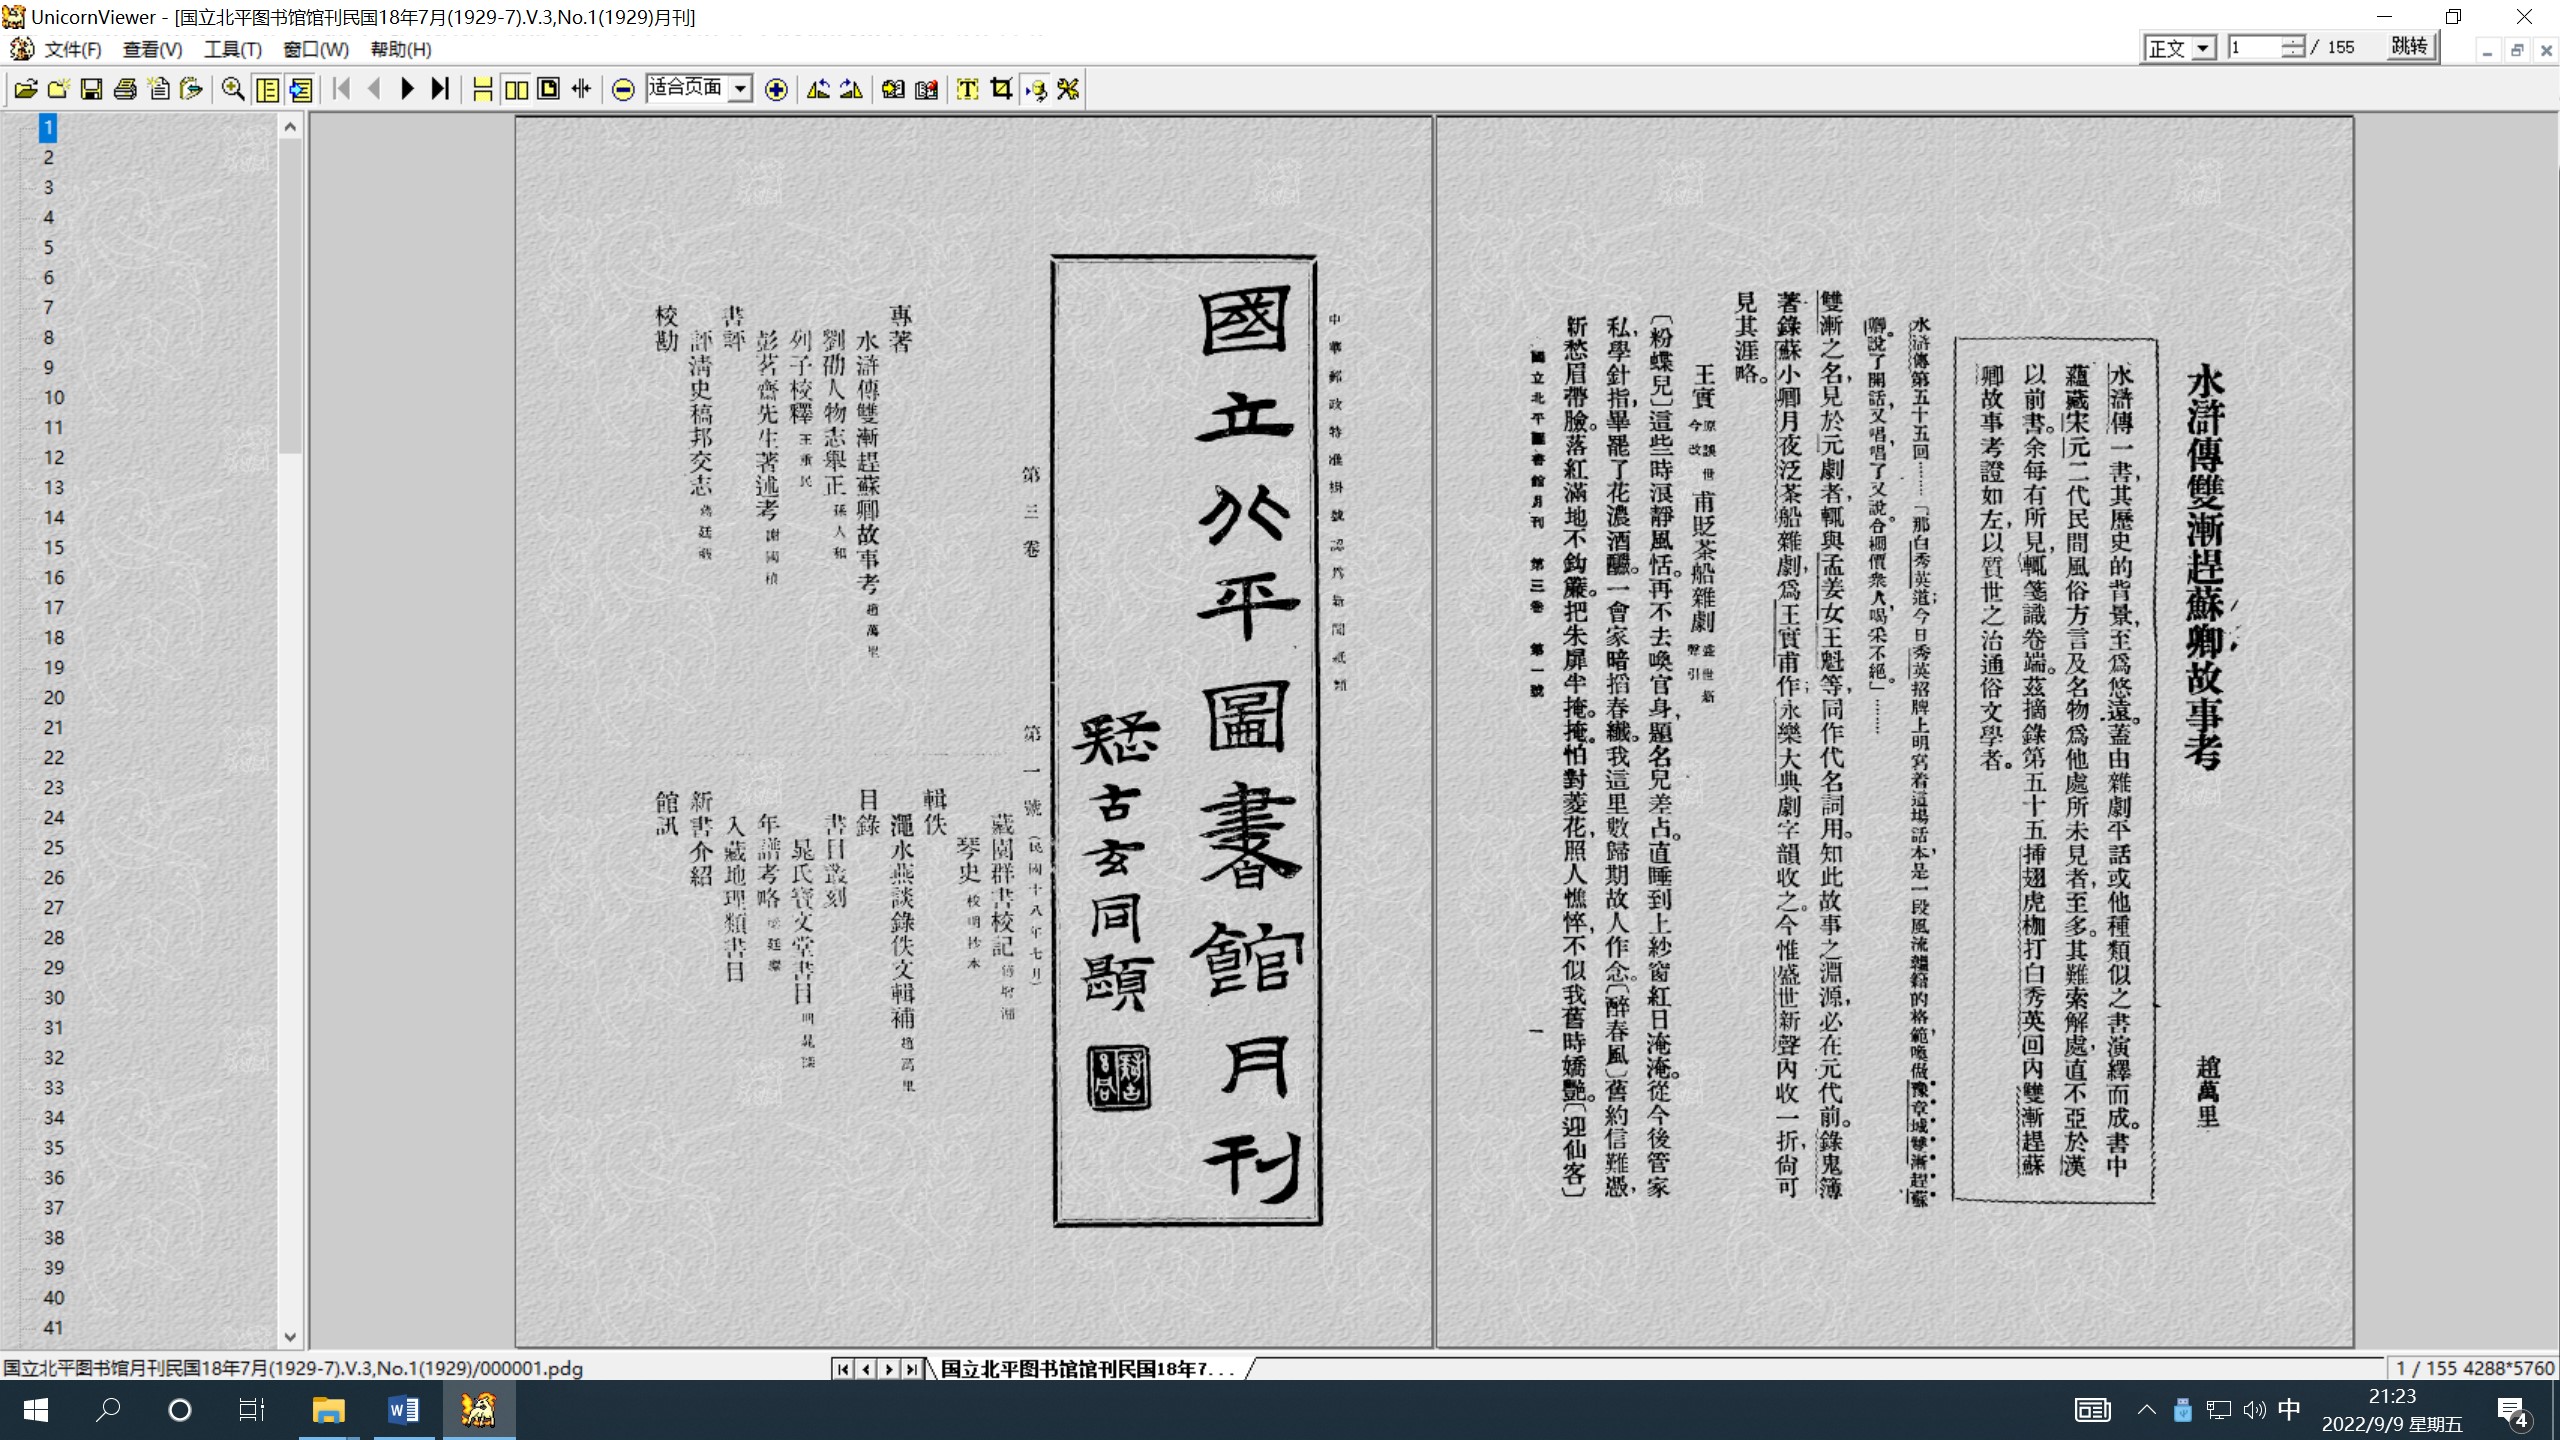Click tab strip first-tab arrow button

(x=843, y=1369)
